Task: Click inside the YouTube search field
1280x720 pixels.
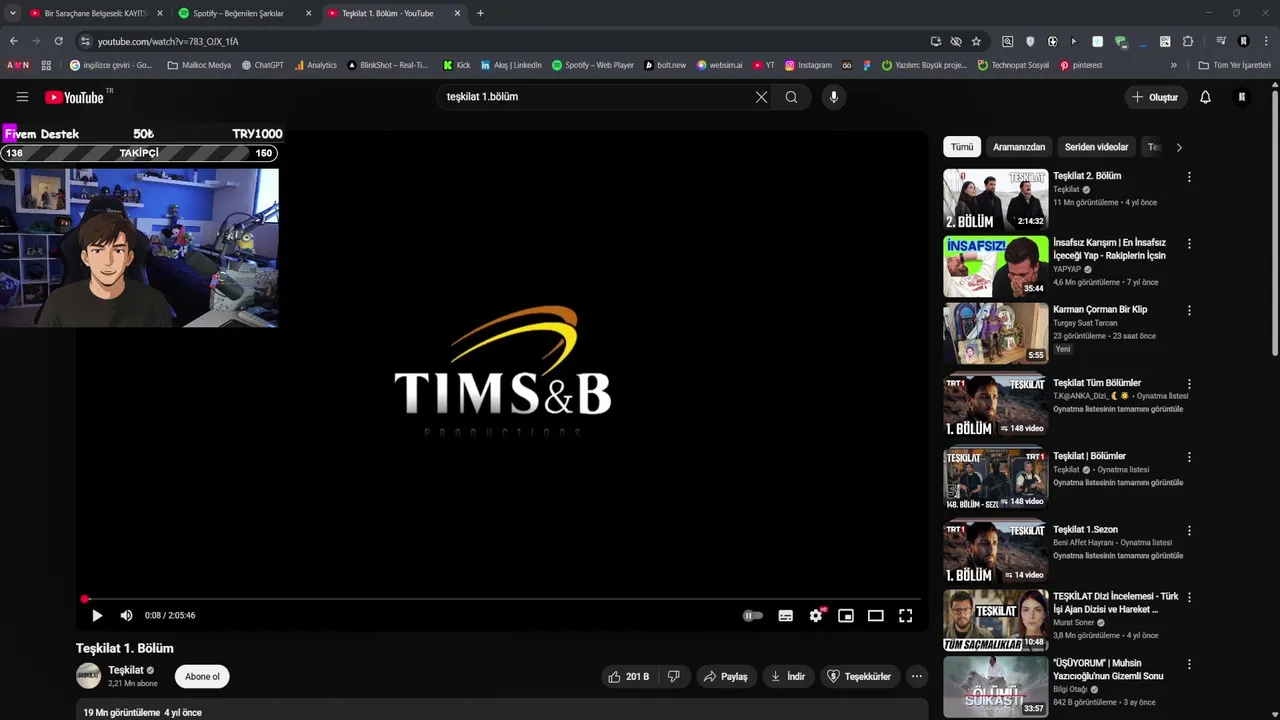Action: pyautogui.click(x=595, y=97)
